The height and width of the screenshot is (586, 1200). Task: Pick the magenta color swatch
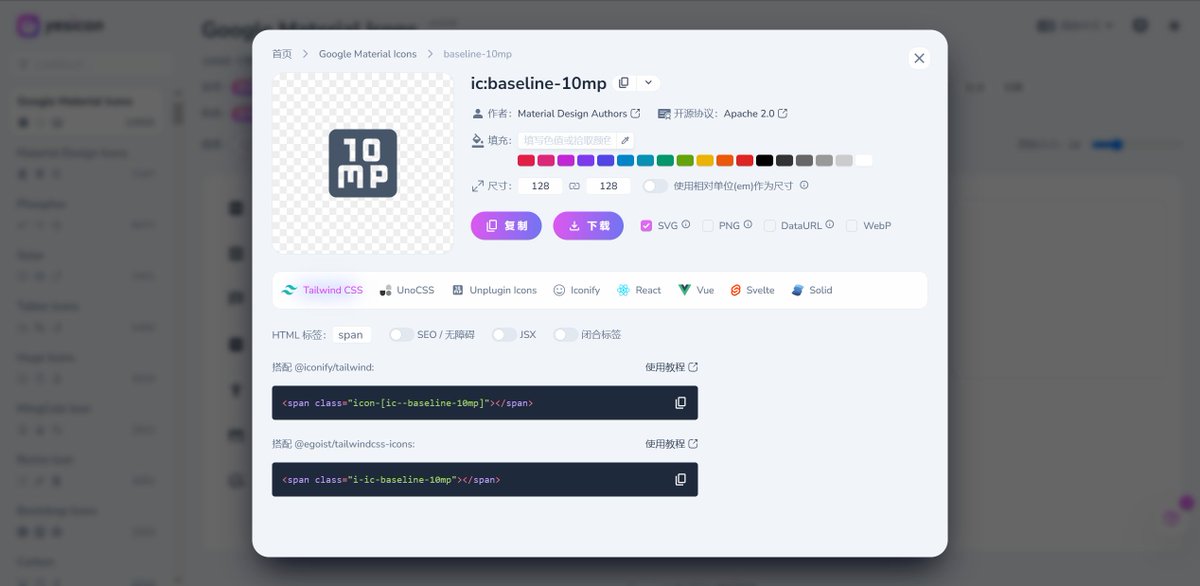[566, 161]
